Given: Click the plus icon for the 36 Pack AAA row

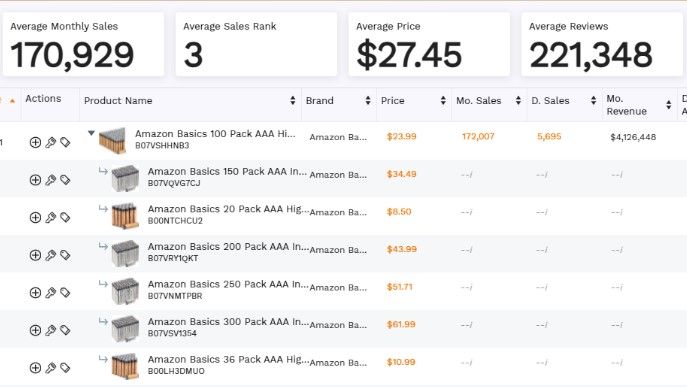Looking at the screenshot, I should click(x=35, y=368).
